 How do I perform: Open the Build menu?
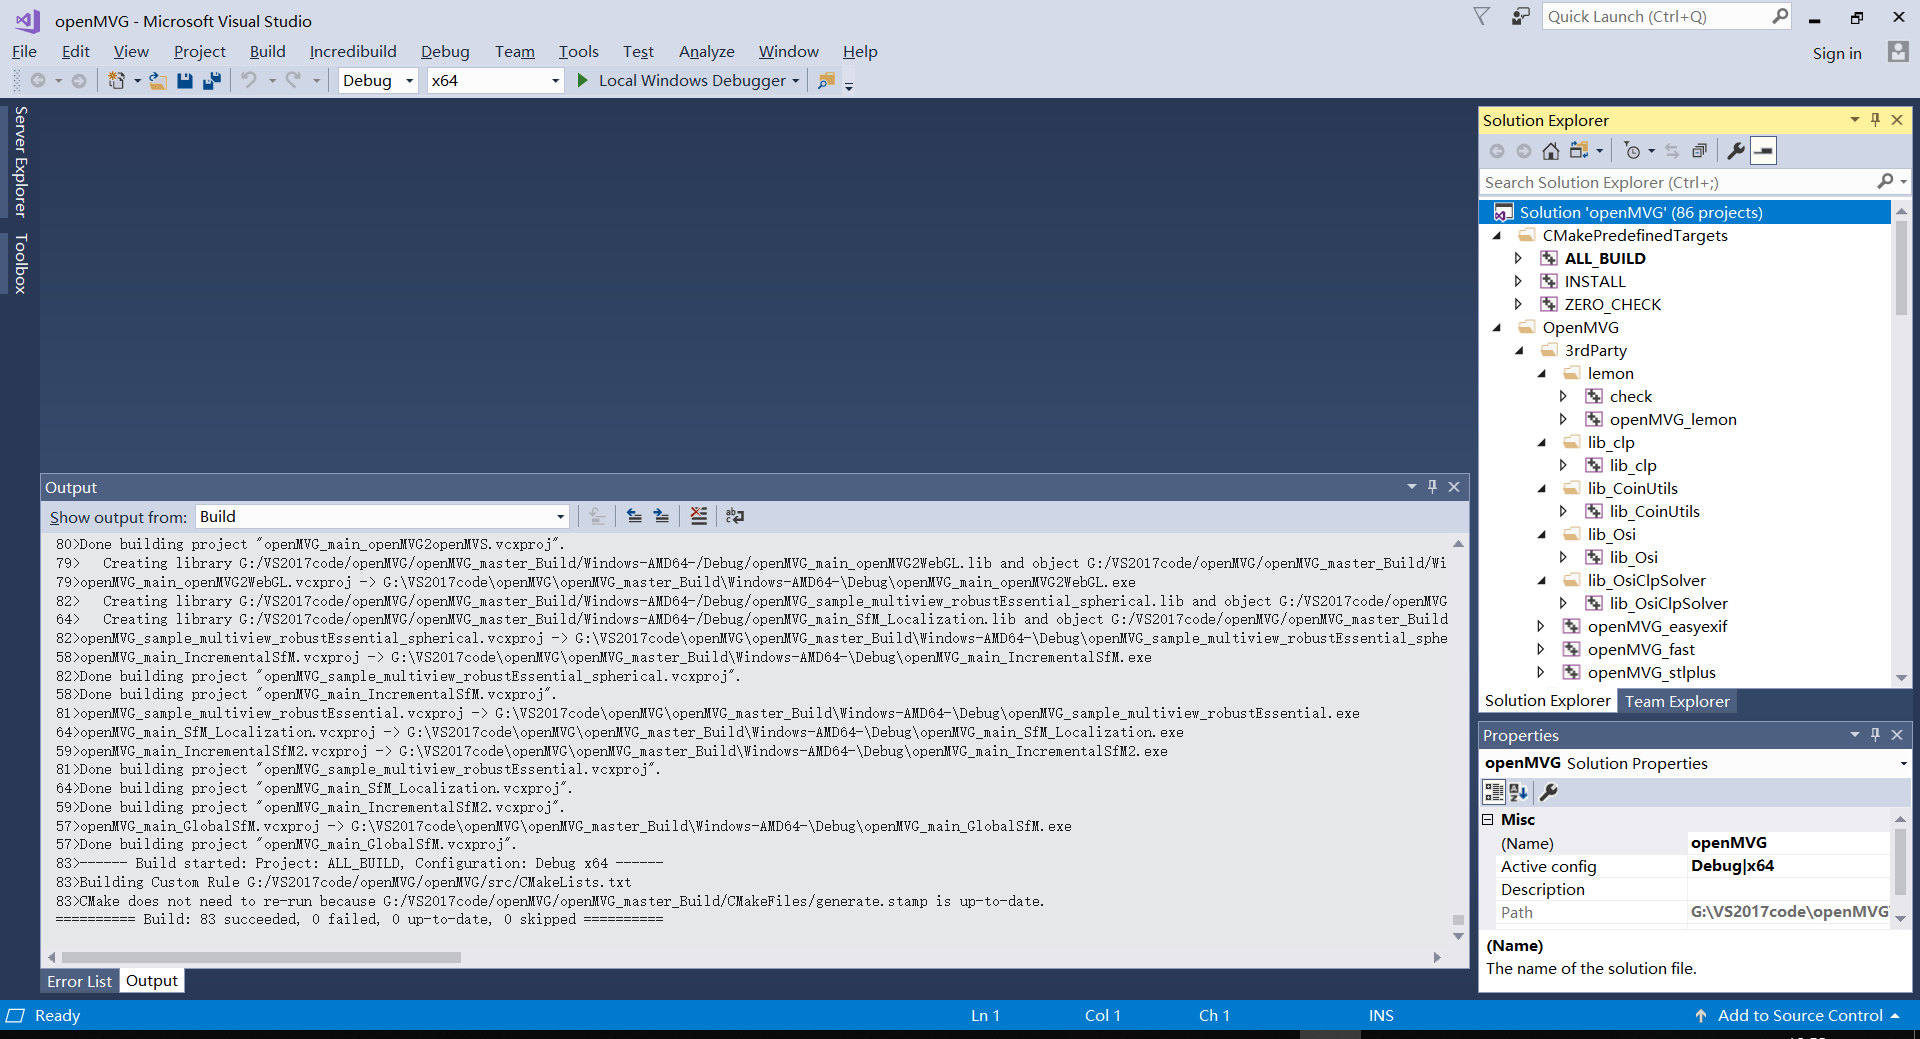[267, 52]
